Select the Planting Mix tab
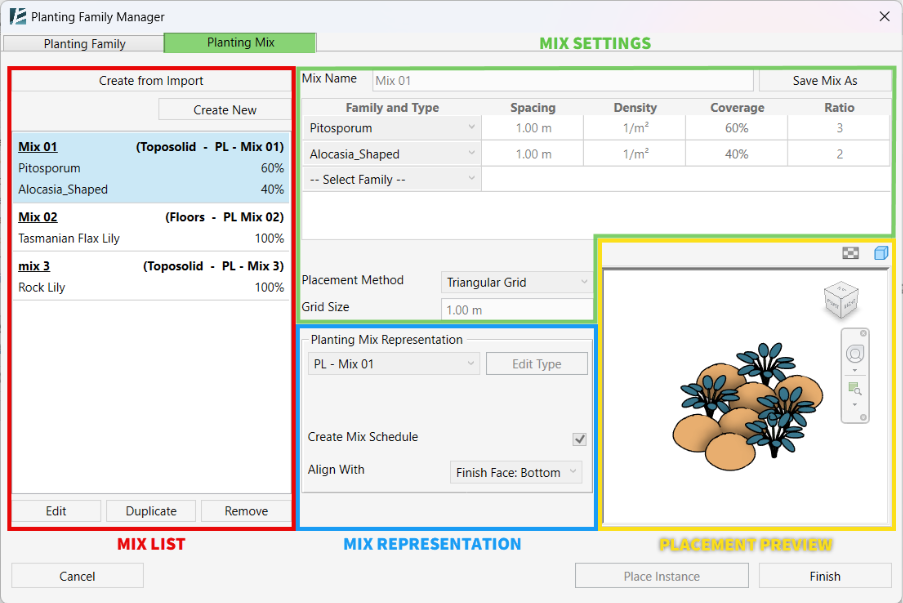 pos(240,43)
